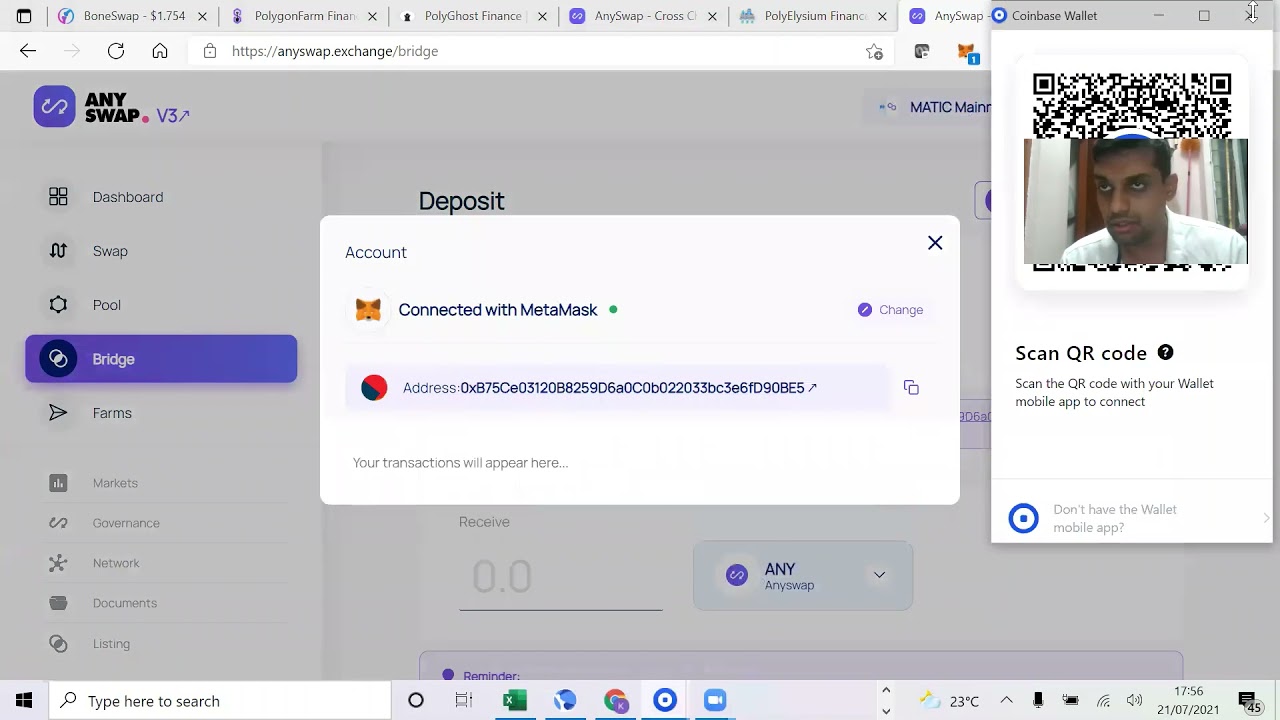The image size is (1280, 720).
Task: Click the browser Back arrow
Action: [28, 51]
